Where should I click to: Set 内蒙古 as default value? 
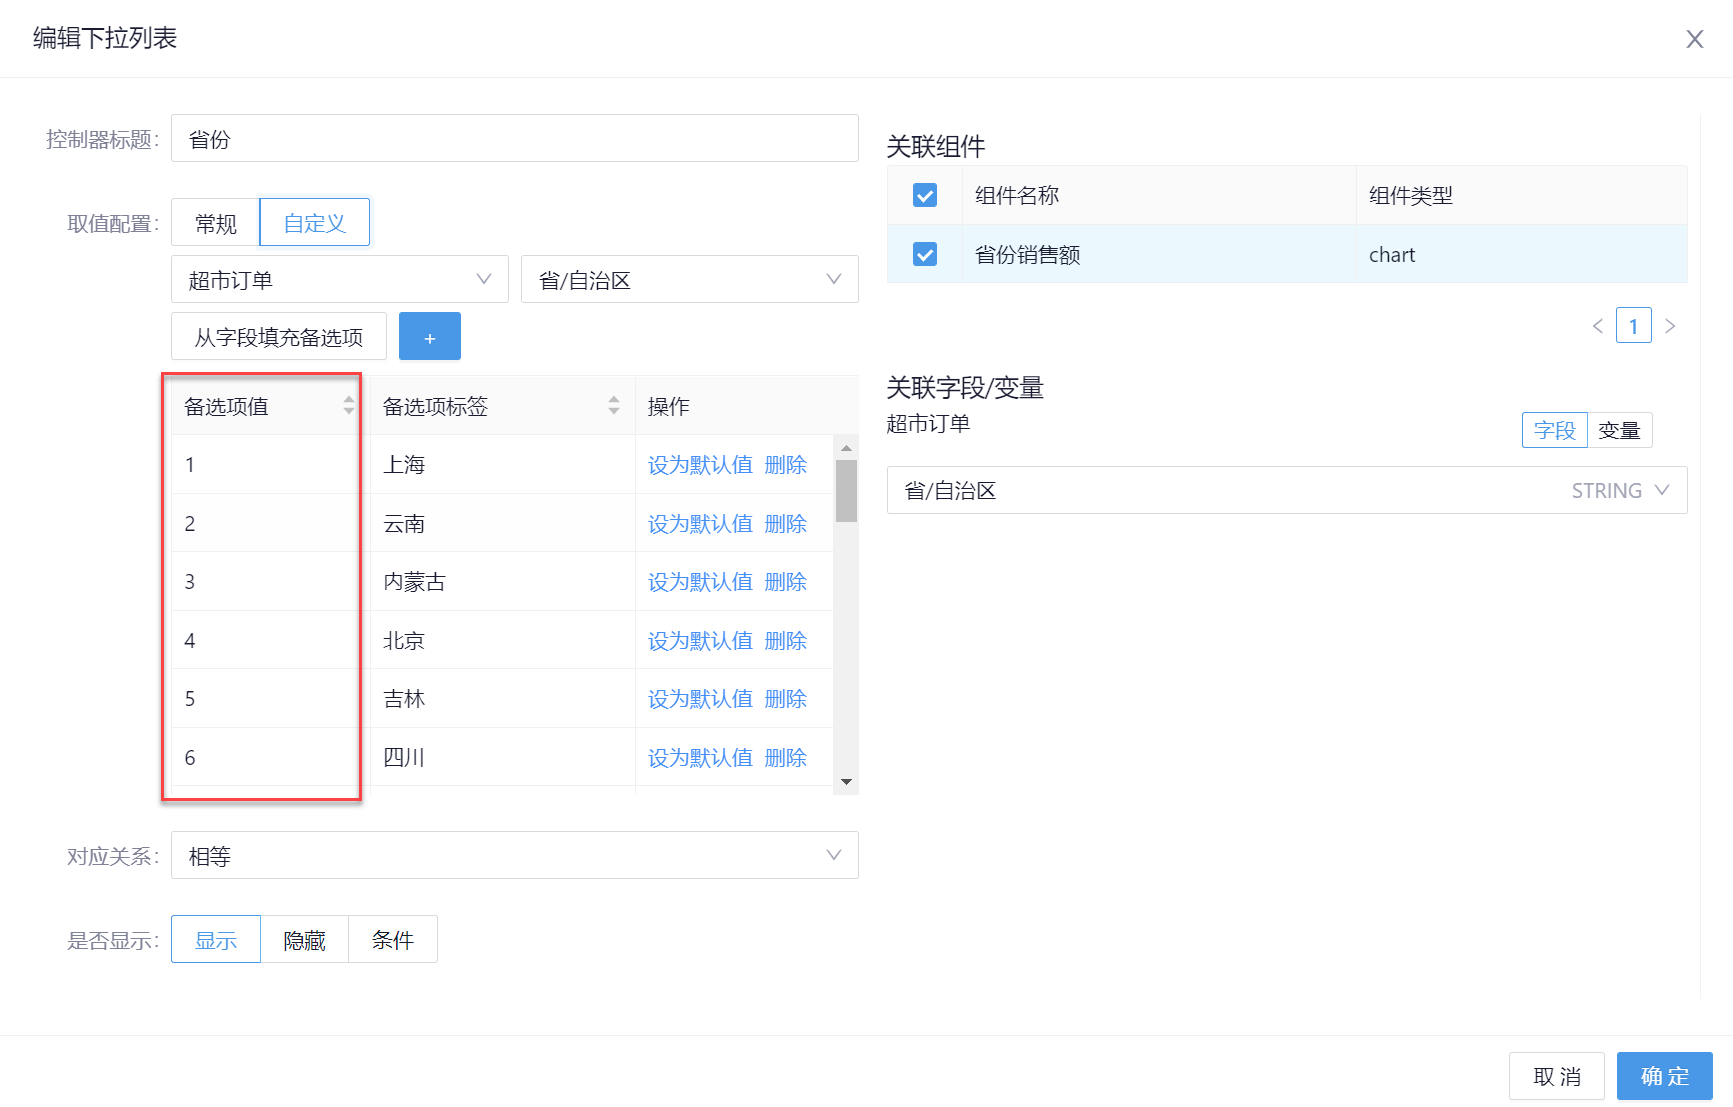pyautogui.click(x=700, y=581)
